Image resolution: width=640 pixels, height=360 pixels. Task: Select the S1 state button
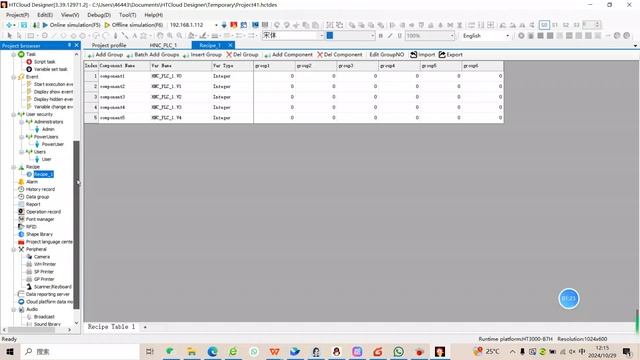point(555,25)
